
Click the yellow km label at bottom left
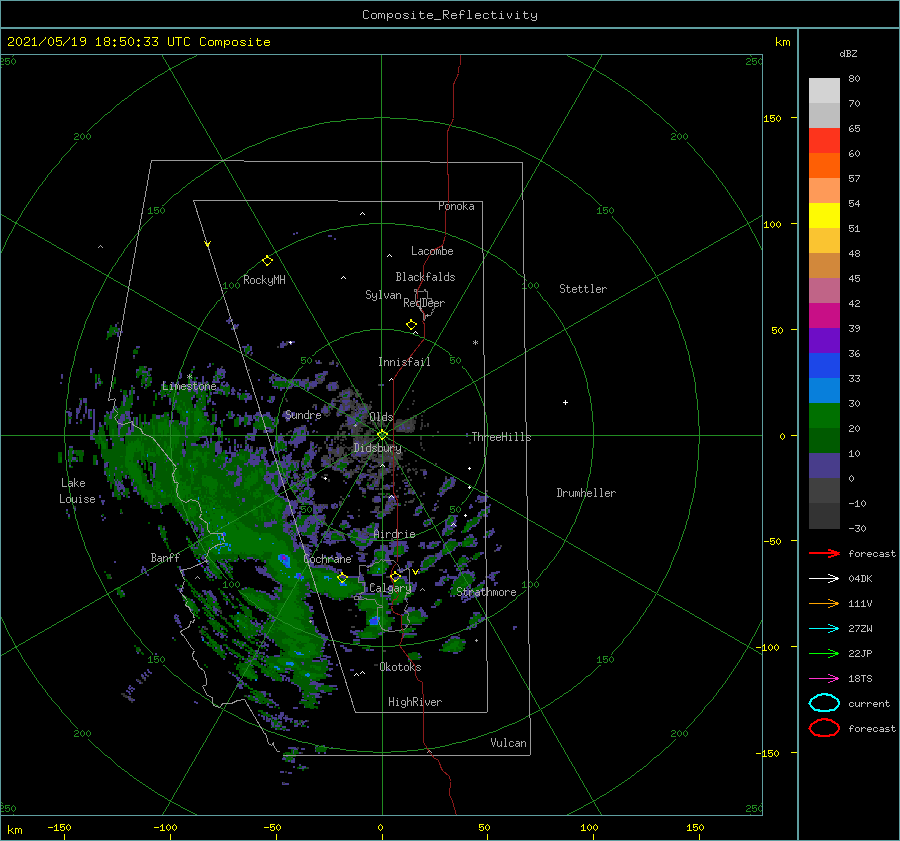pos(14,830)
